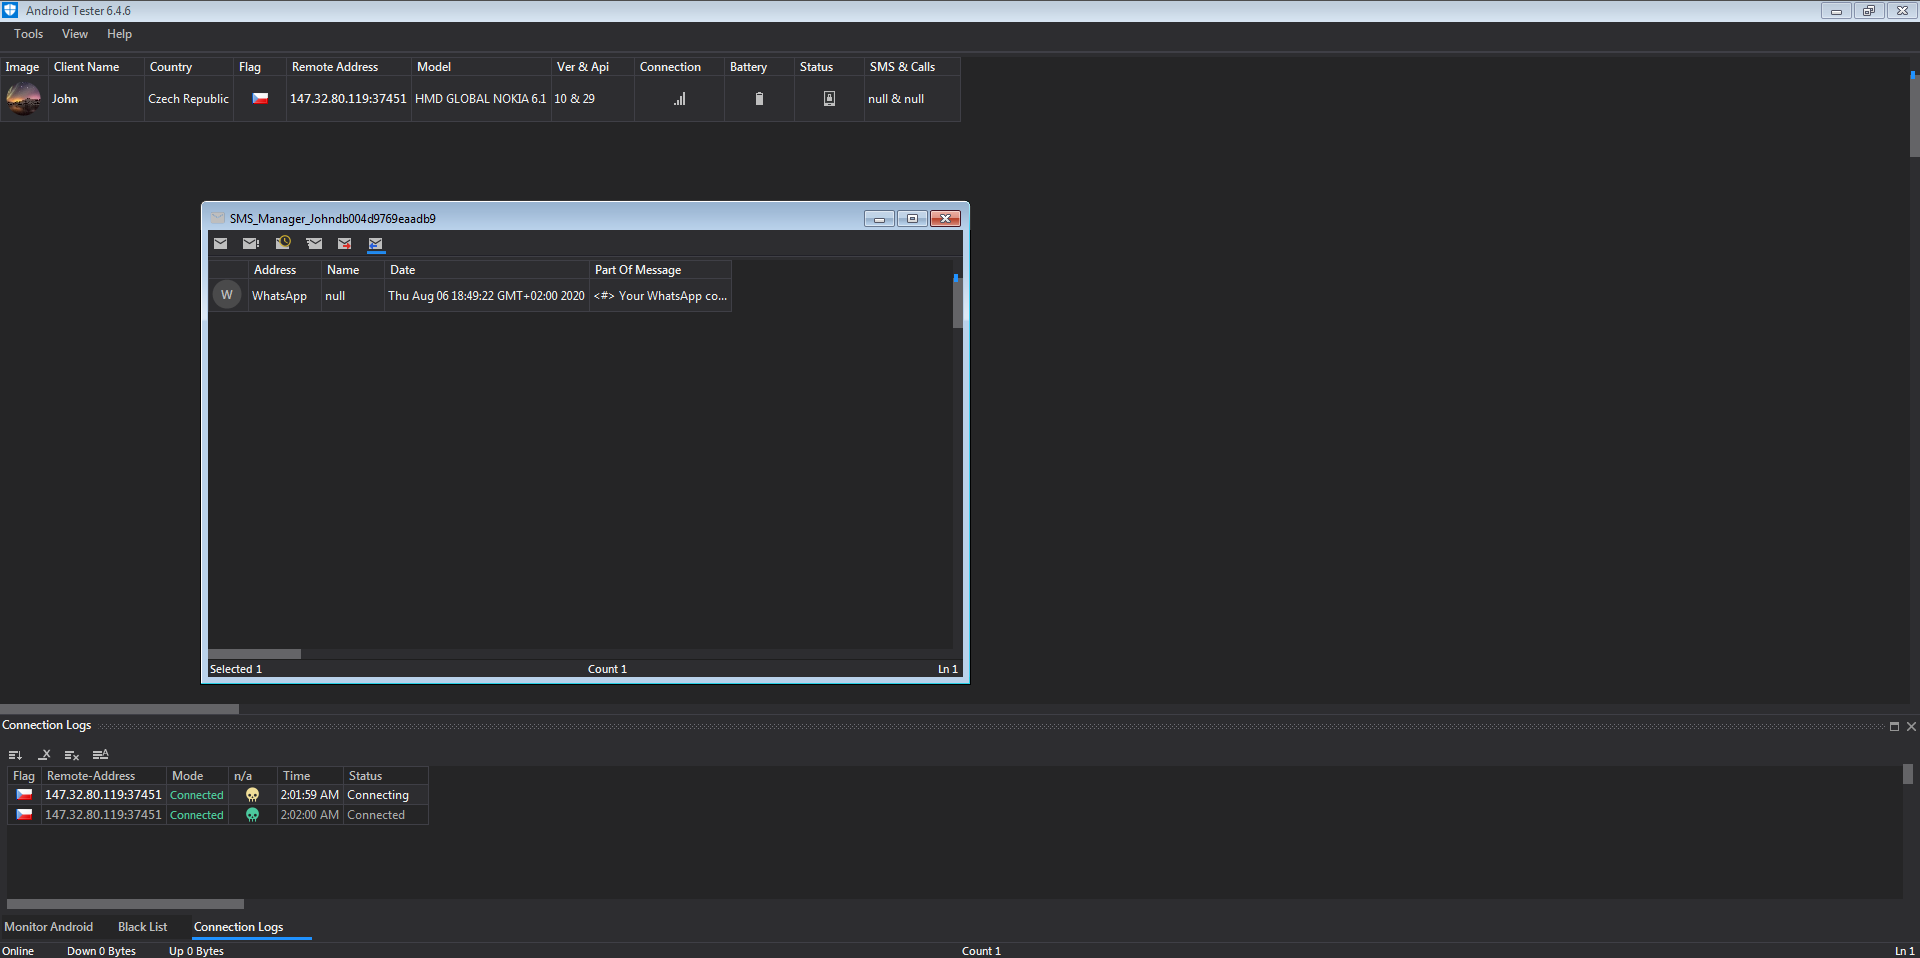Screen dimensions: 1920x958
Task: Click the signal strength icon for John
Action: pyautogui.click(x=680, y=99)
